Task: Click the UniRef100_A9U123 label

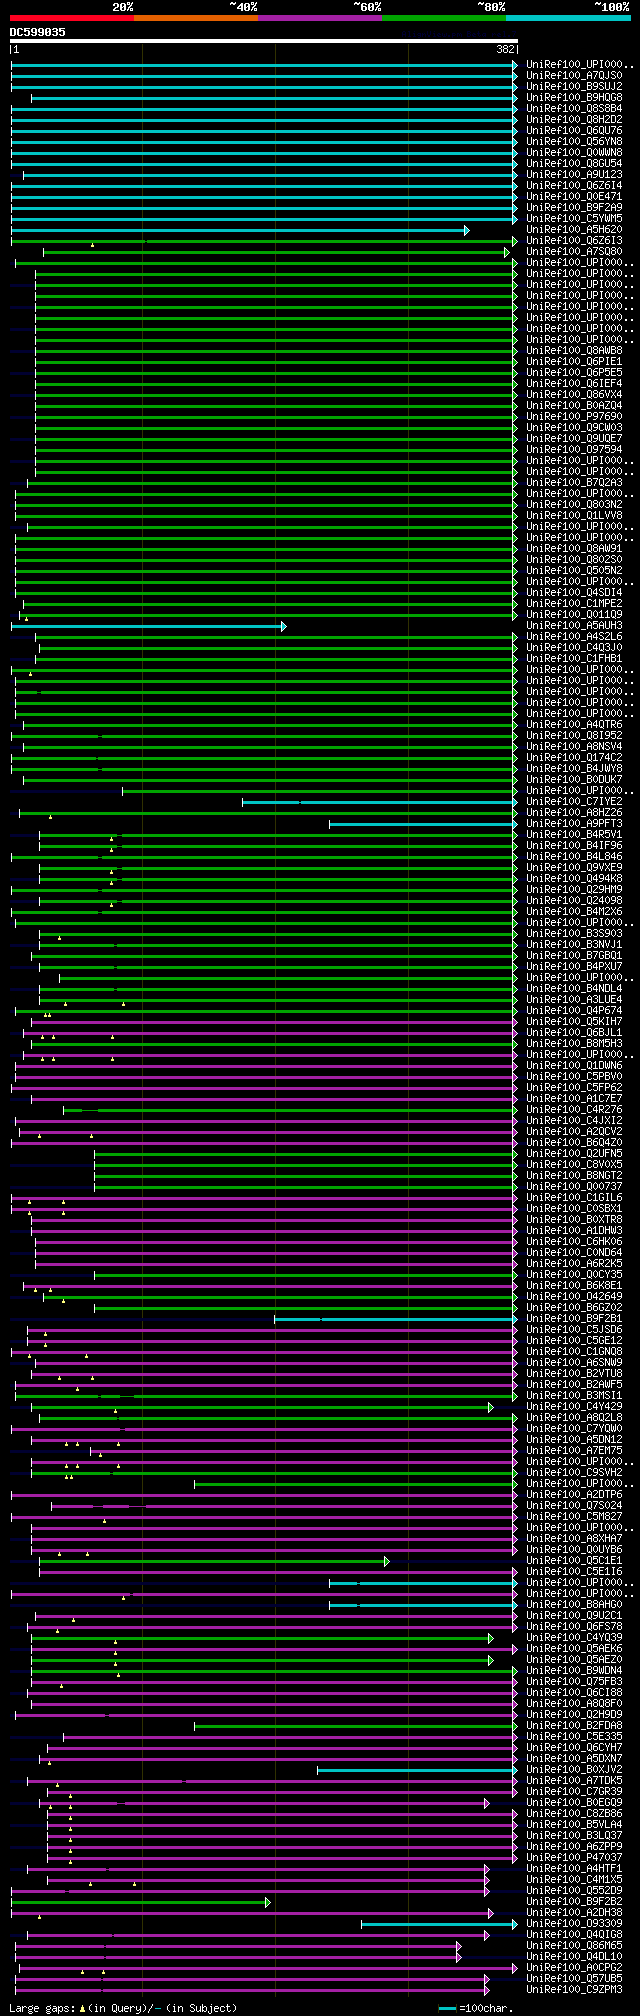Action: [x=574, y=174]
